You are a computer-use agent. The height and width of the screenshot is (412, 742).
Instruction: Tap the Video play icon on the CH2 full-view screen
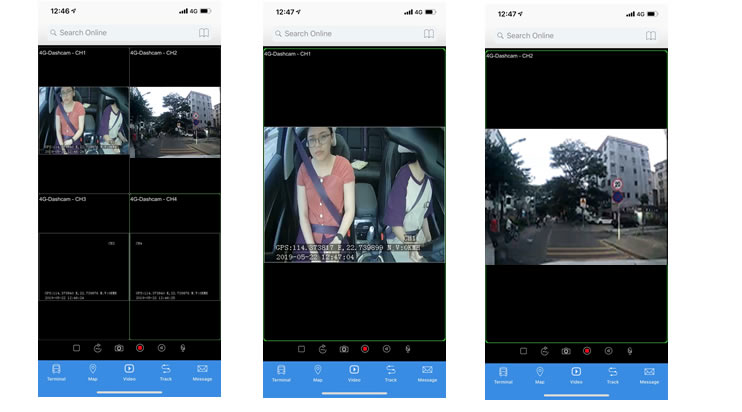pos(576,371)
